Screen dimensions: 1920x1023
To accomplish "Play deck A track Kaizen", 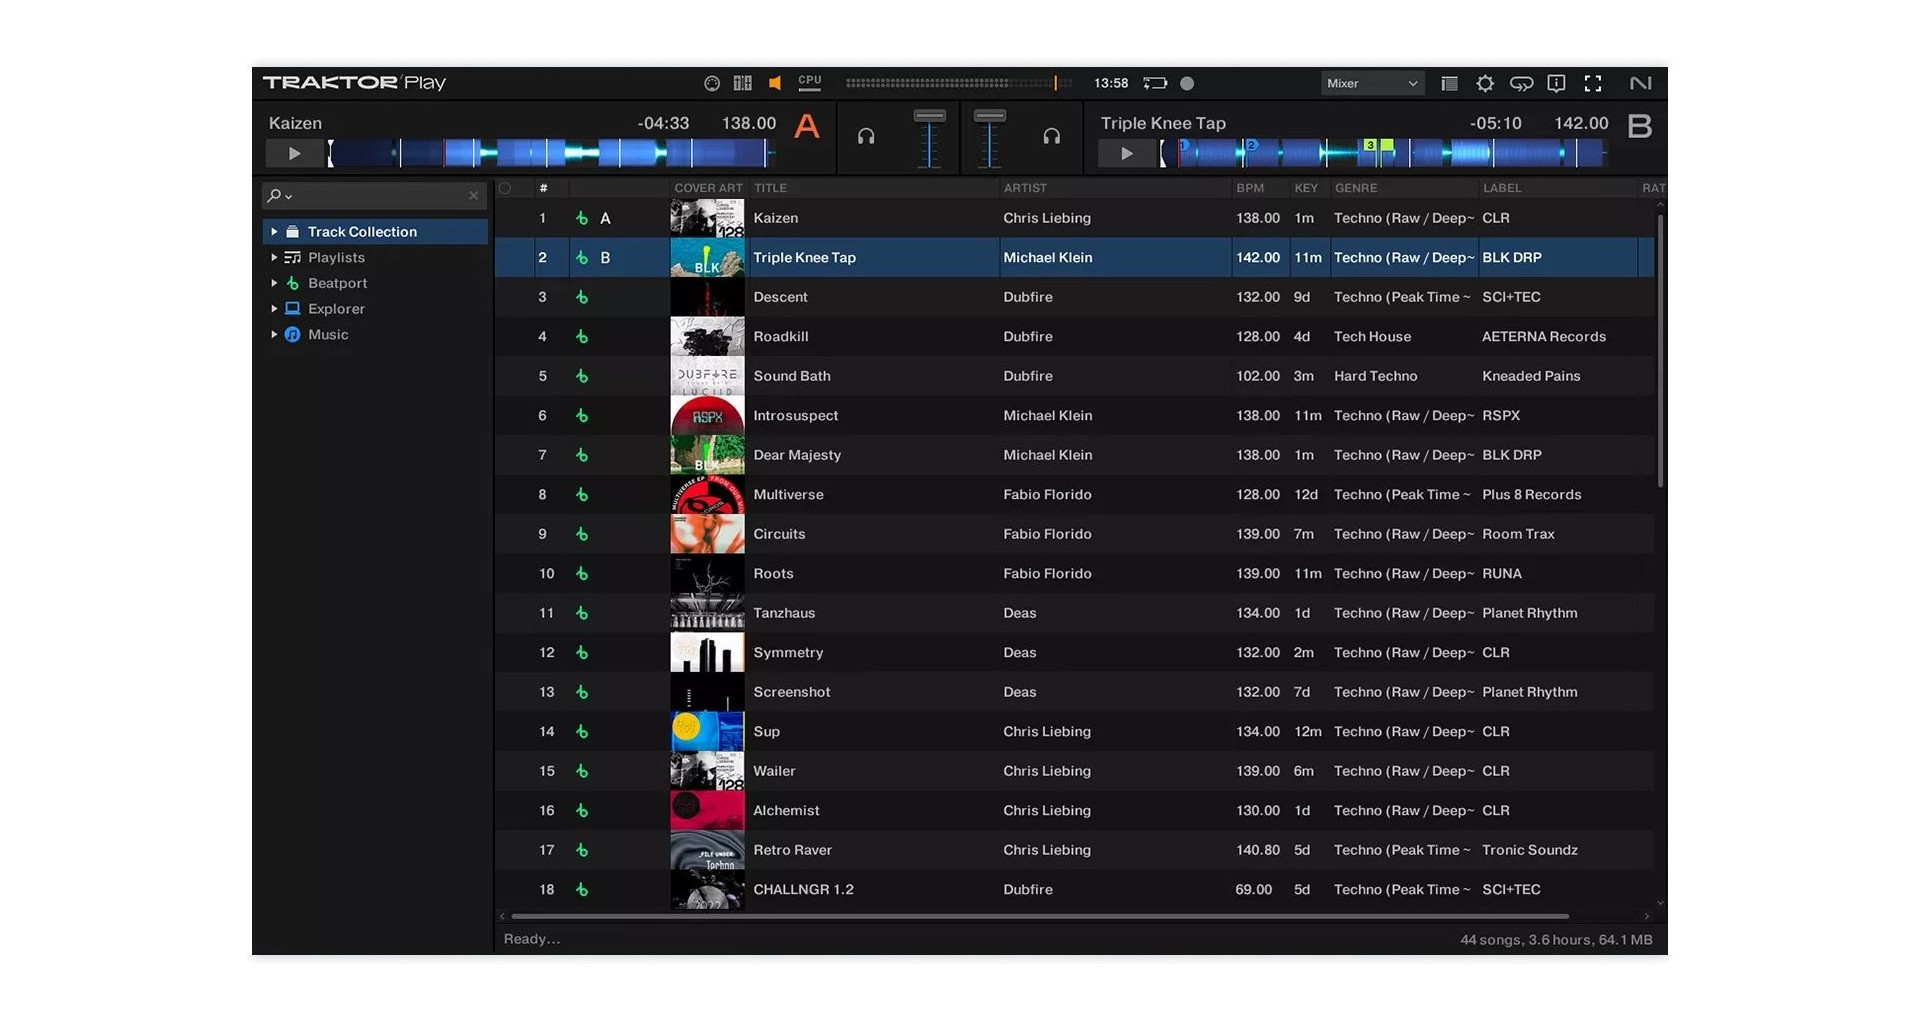I will (294, 154).
